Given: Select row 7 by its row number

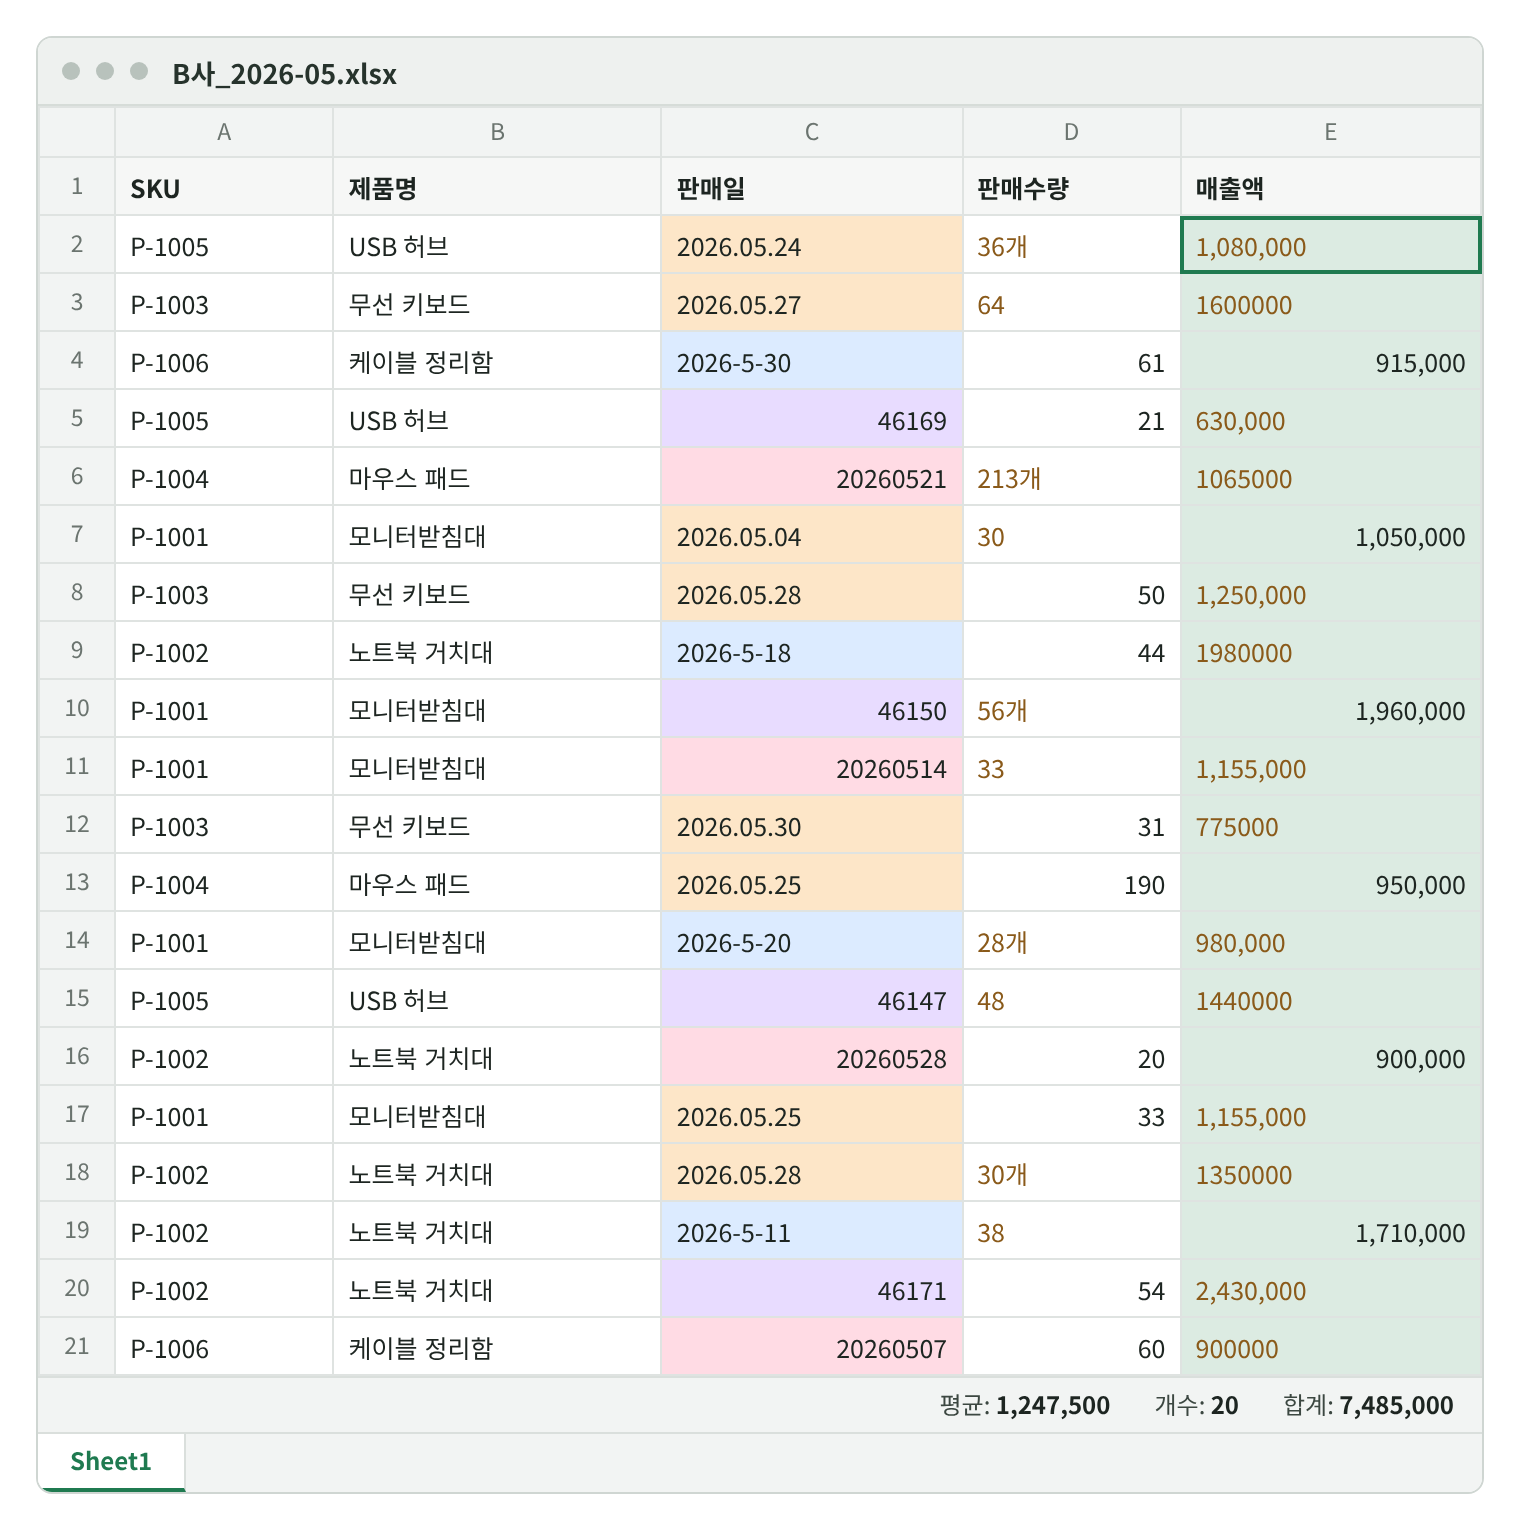Looking at the screenshot, I should click(x=77, y=535).
